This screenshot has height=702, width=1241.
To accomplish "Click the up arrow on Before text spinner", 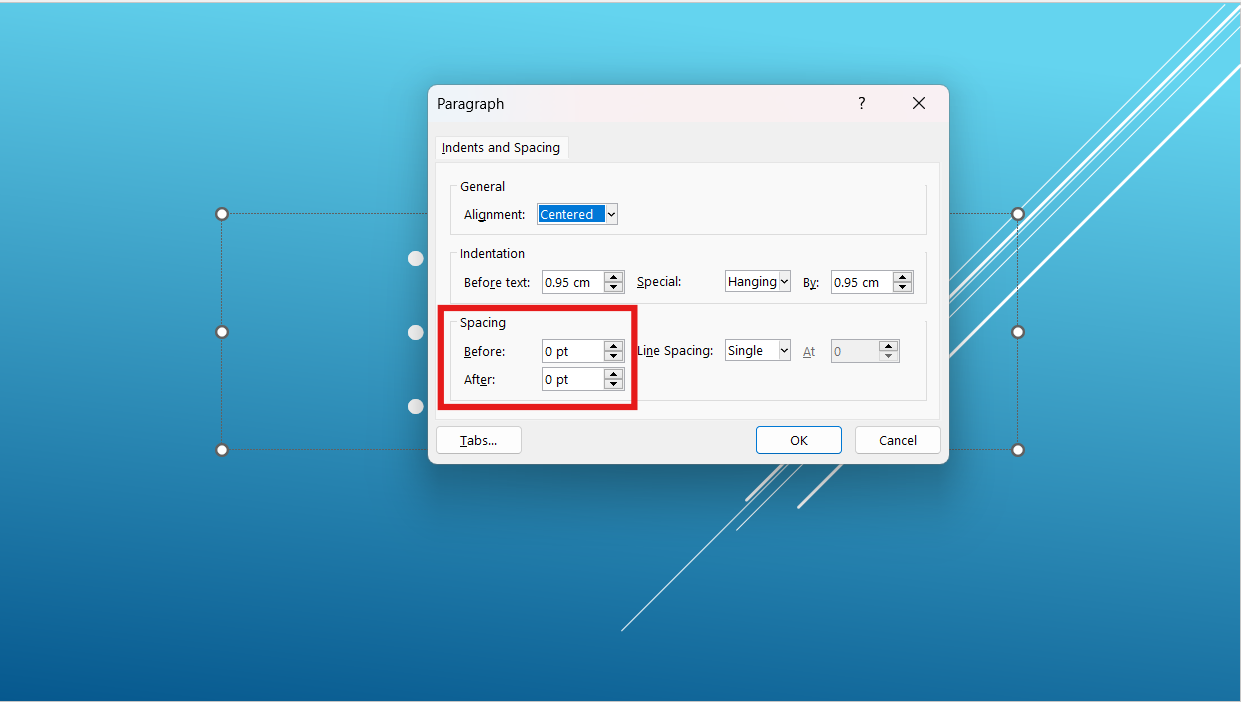I will (613, 277).
